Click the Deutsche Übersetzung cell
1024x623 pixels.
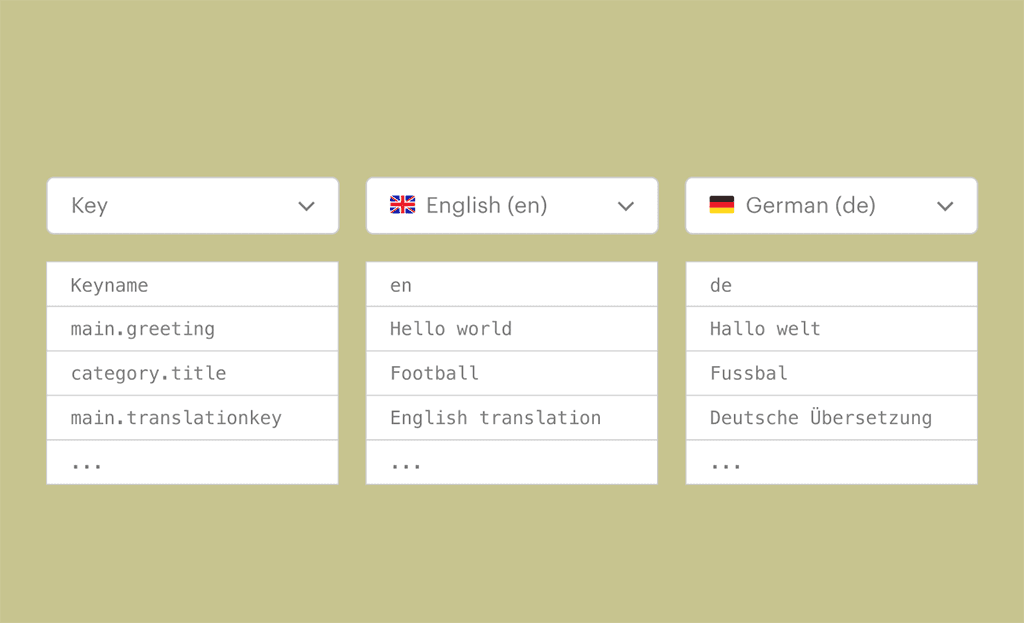point(831,418)
